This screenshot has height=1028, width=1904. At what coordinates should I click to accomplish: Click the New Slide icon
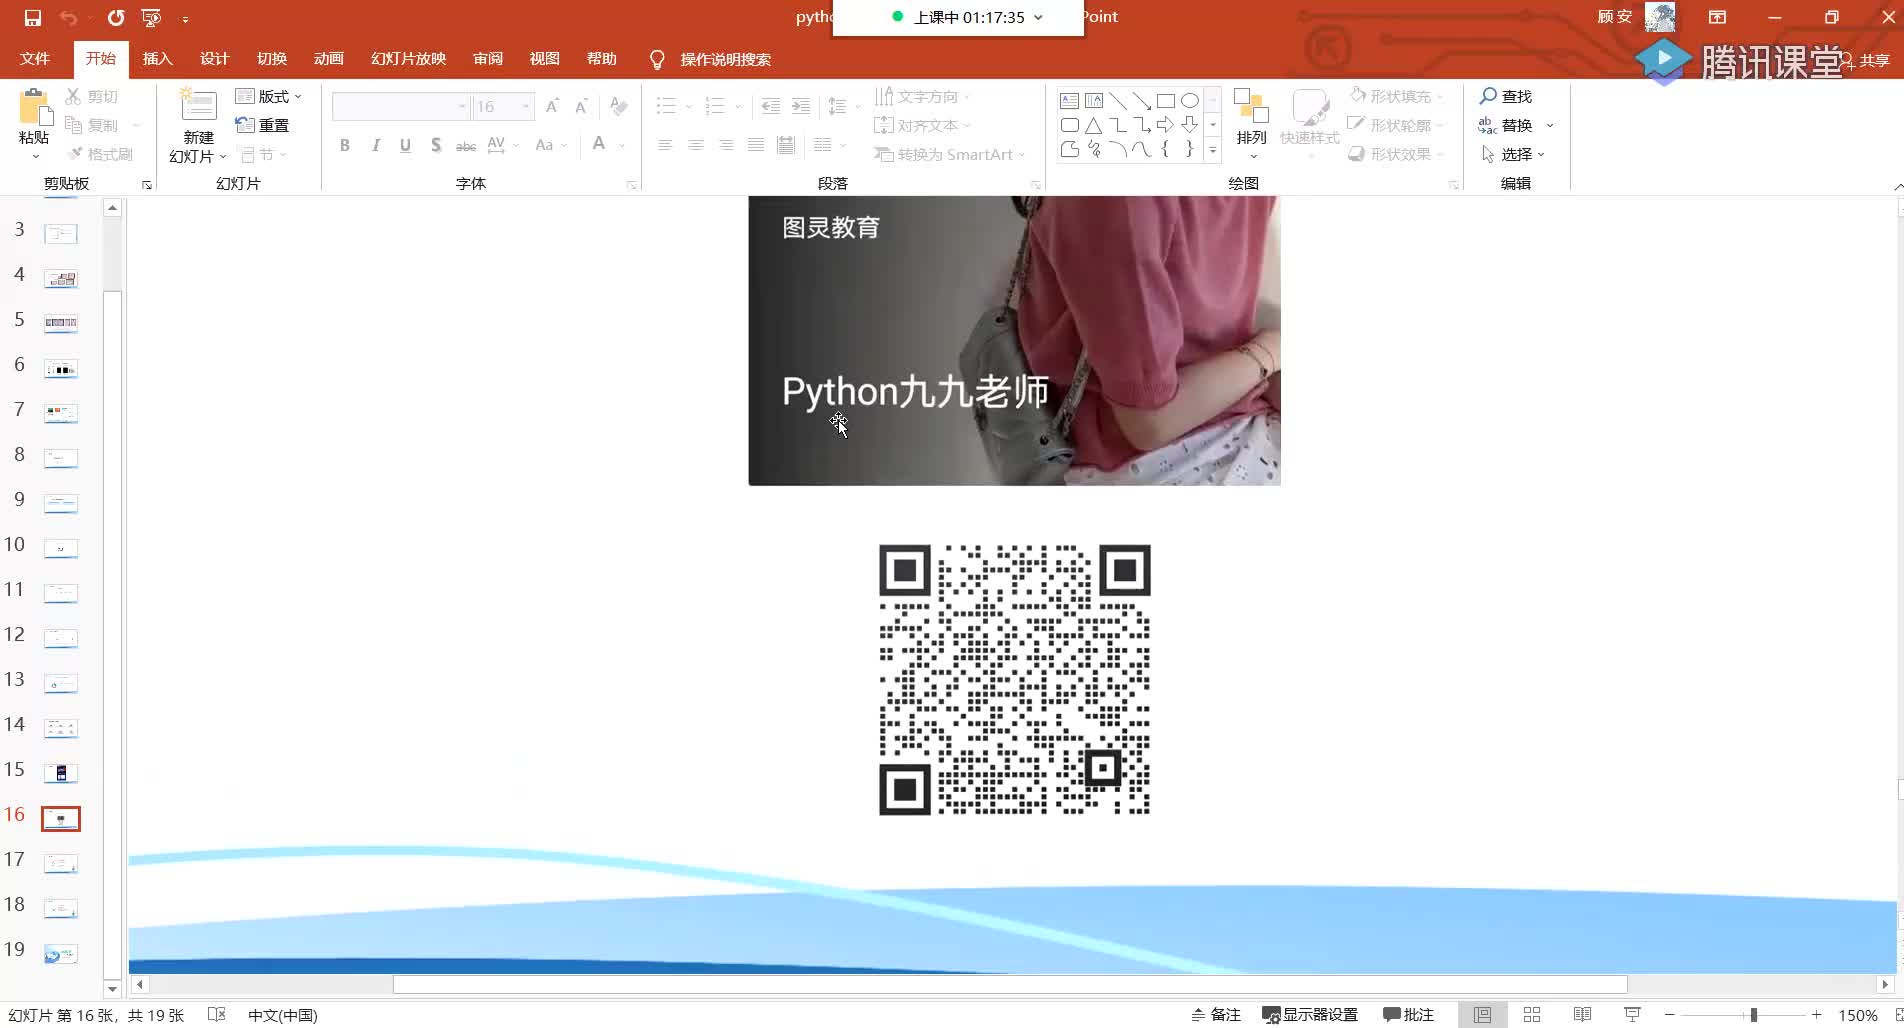198,106
